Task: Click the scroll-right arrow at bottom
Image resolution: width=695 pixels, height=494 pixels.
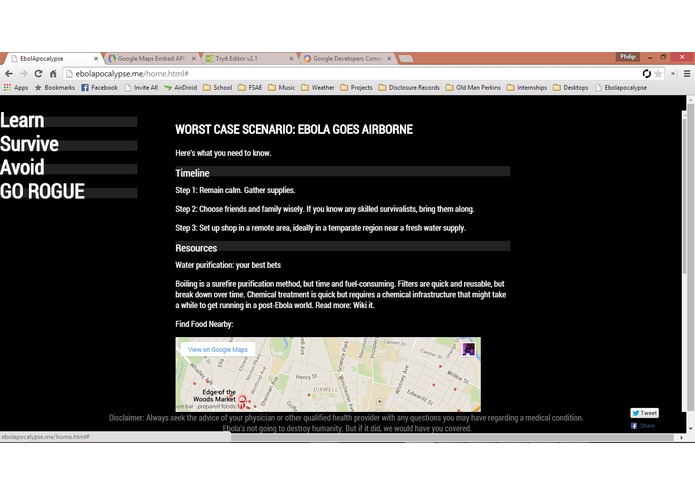Action: pyautogui.click(x=681, y=437)
